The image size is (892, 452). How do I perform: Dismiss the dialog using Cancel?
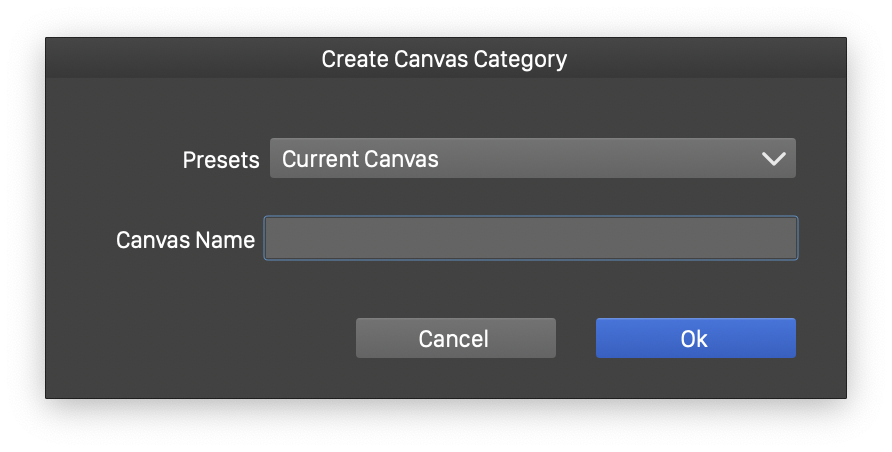[x=455, y=338]
